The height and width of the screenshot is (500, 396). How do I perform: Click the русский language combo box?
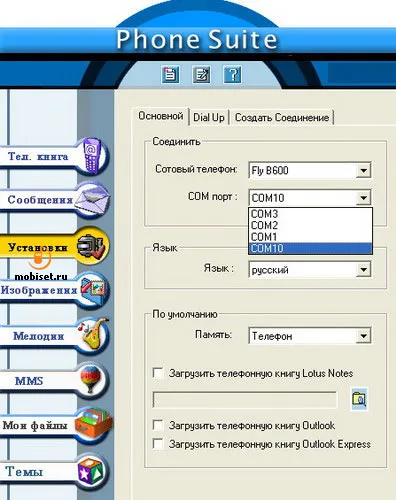click(309, 269)
